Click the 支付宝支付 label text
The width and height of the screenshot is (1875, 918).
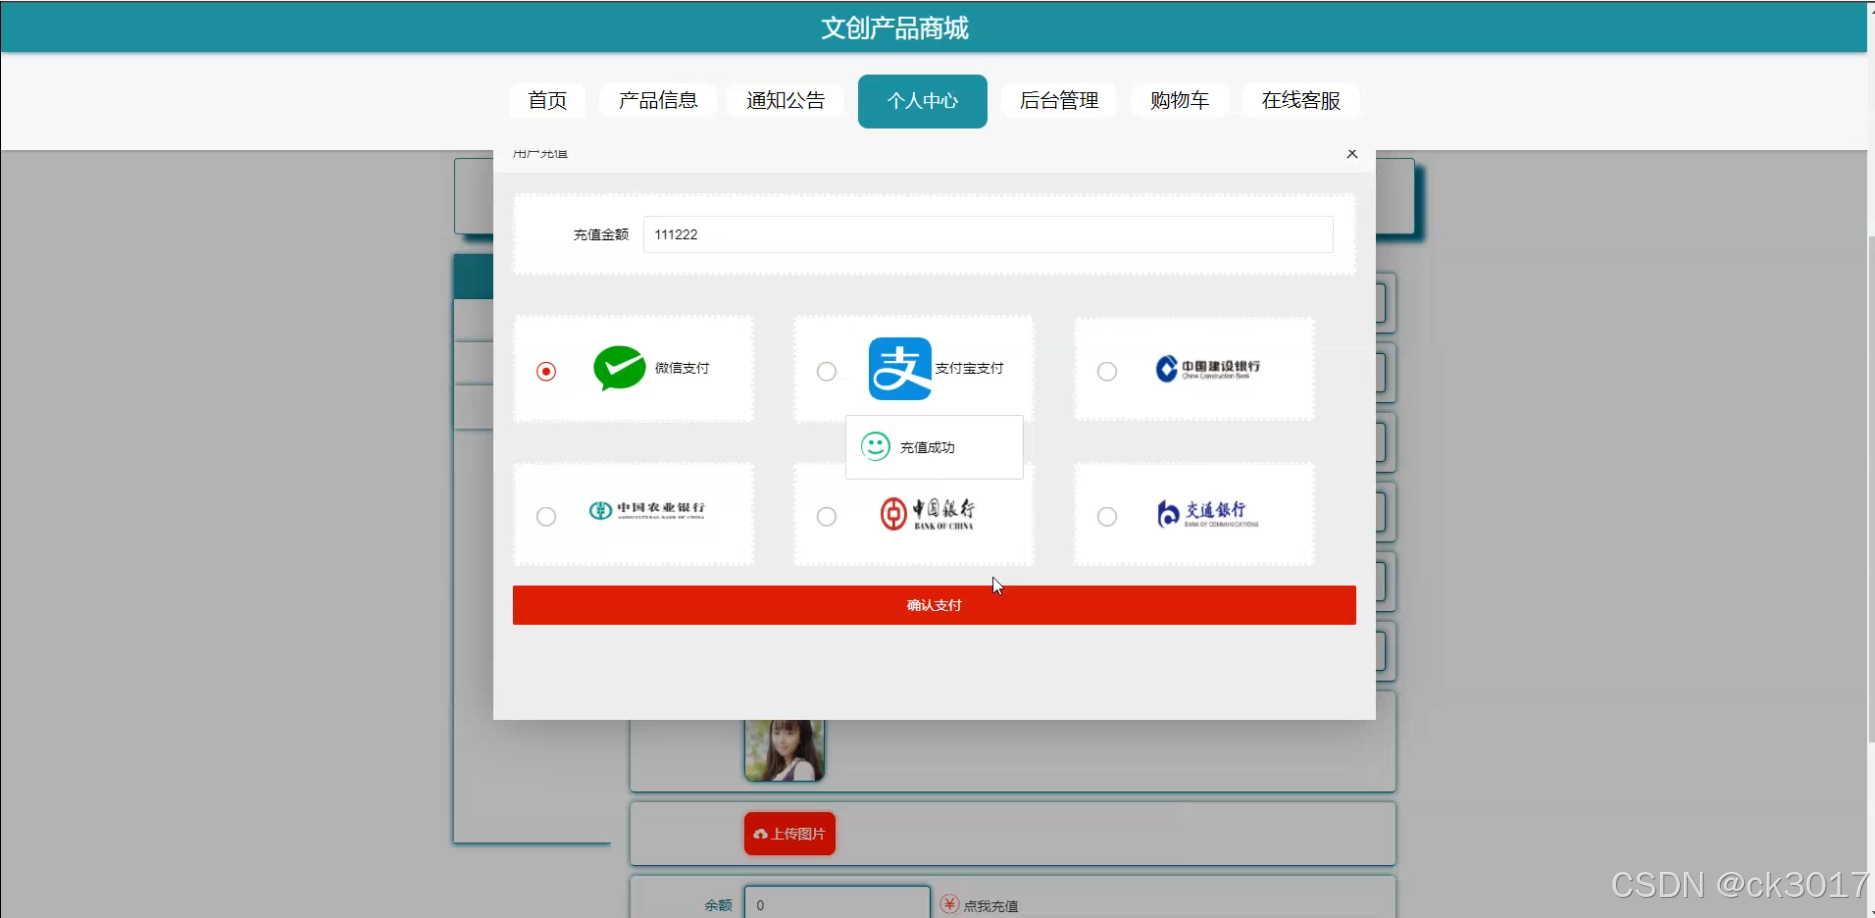[969, 368]
